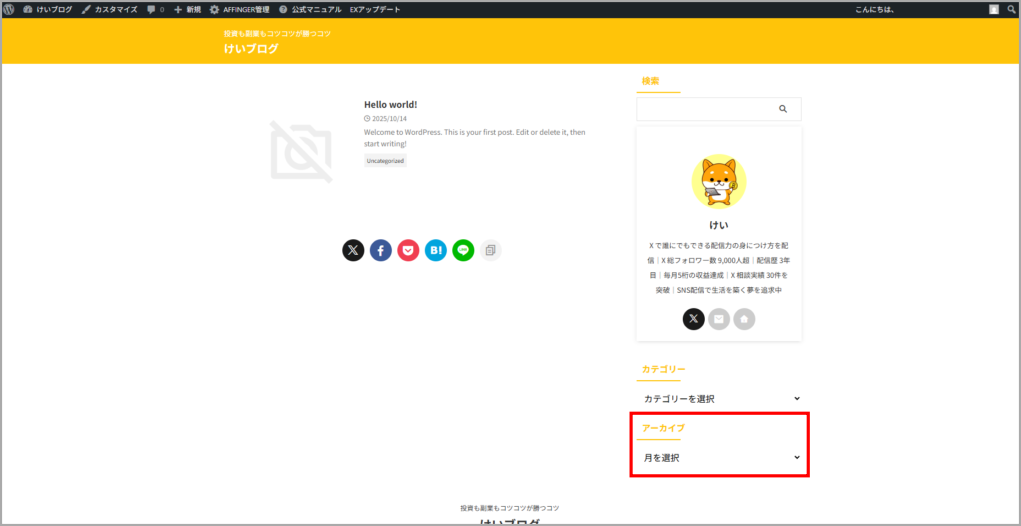Bookmark the post with Hatena
Image resolution: width=1021 pixels, height=526 pixels.
tap(435, 250)
